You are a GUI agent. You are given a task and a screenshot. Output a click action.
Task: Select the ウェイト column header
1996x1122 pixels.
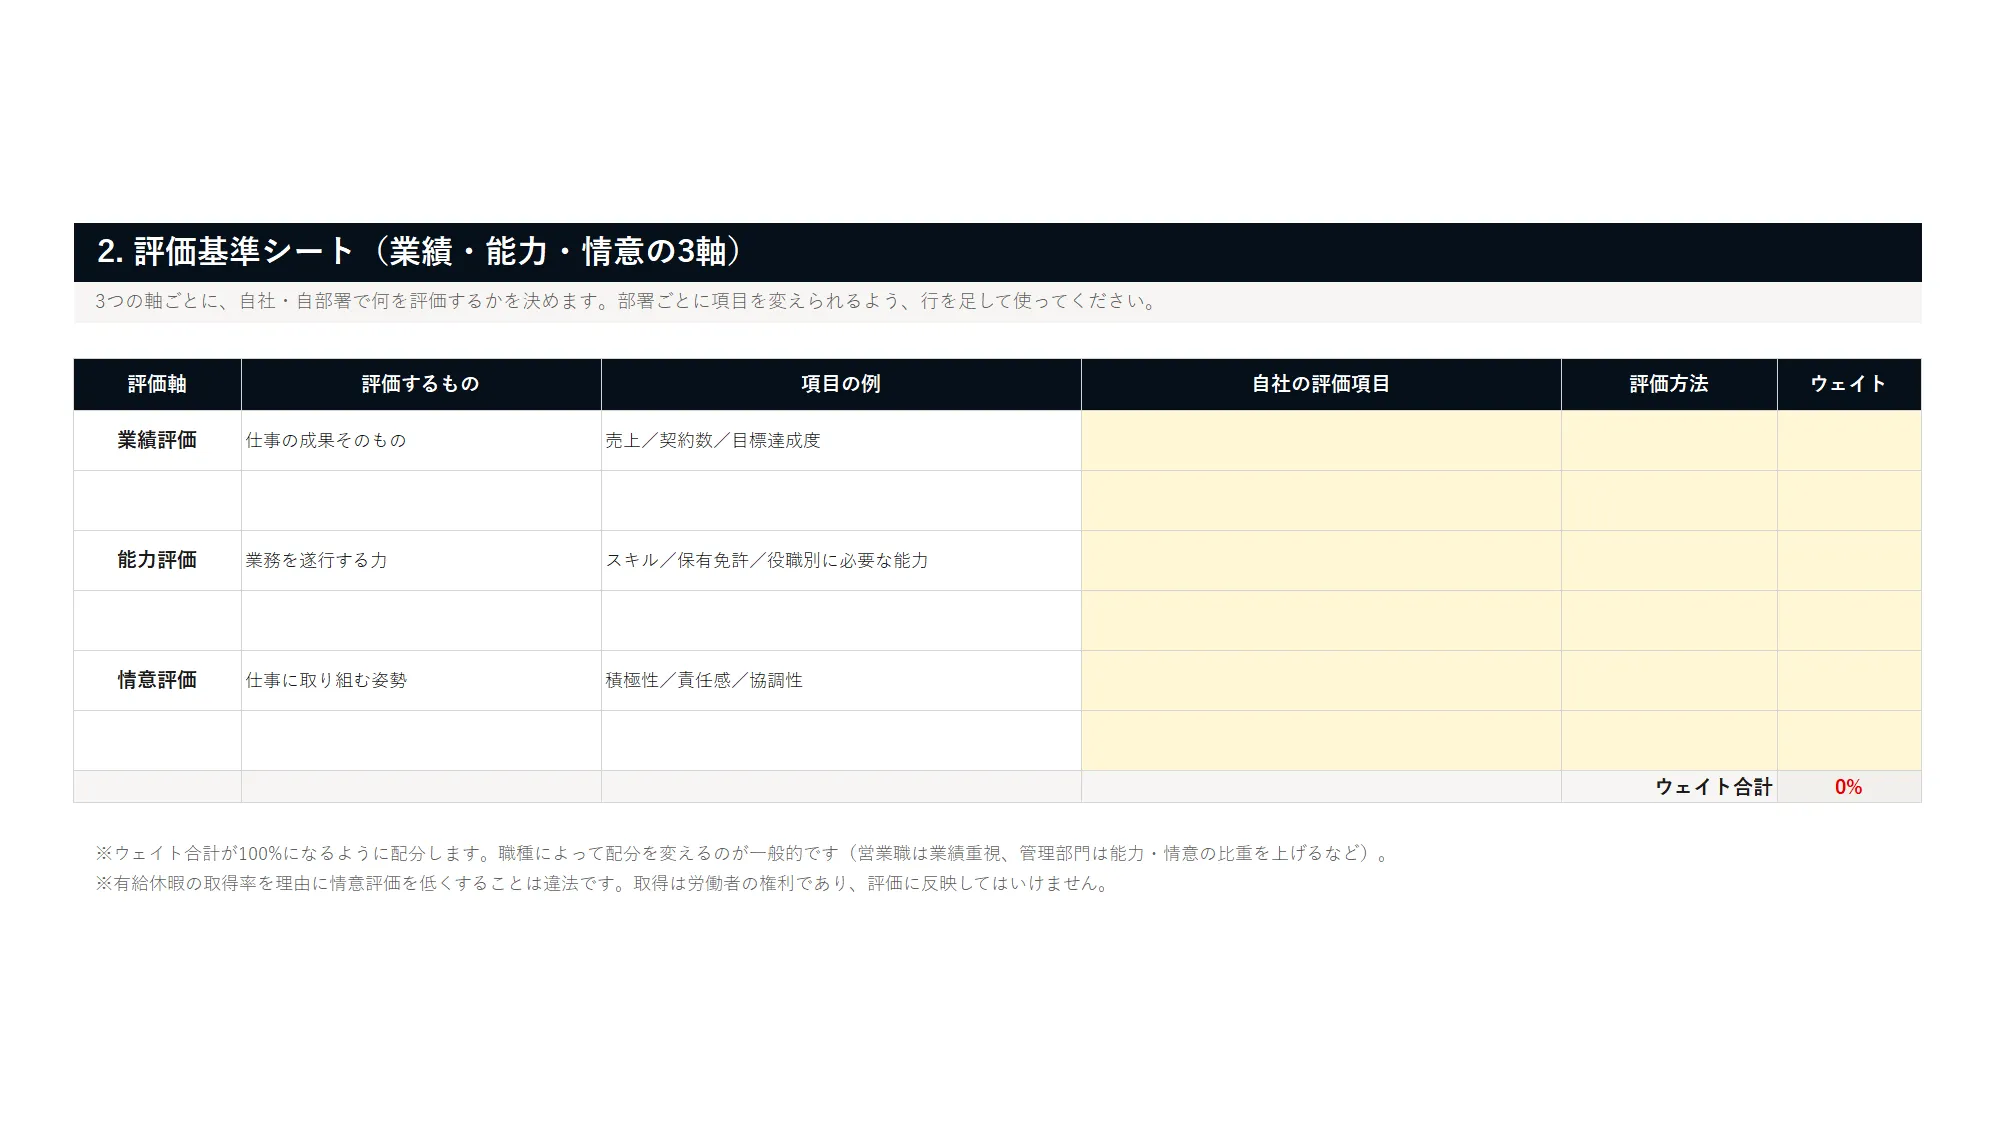point(1849,384)
